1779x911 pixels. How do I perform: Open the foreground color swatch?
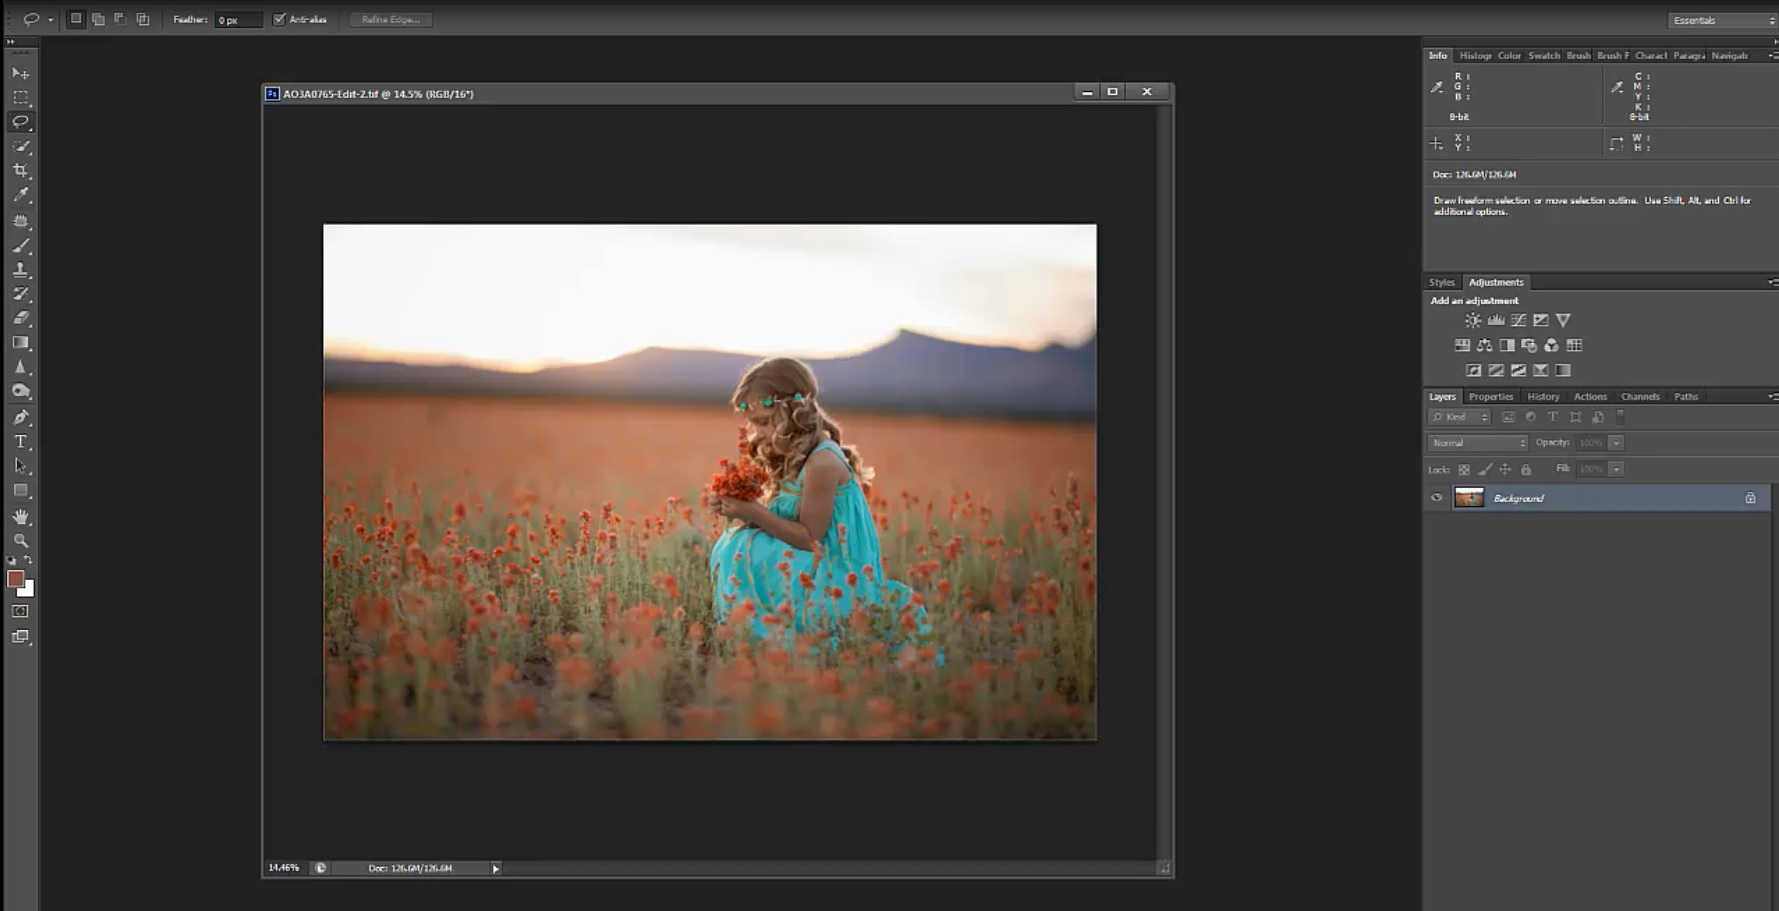(15, 579)
